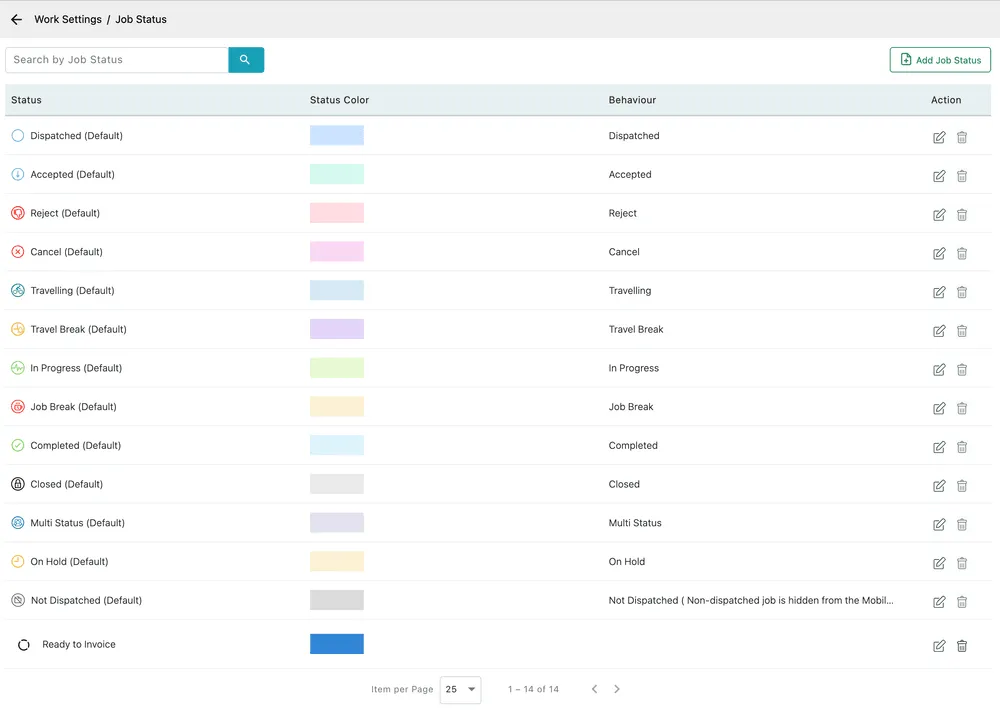Image resolution: width=1000 pixels, height=710 pixels.
Task: Select the Ready to Invoice row name
Action: coord(79,644)
